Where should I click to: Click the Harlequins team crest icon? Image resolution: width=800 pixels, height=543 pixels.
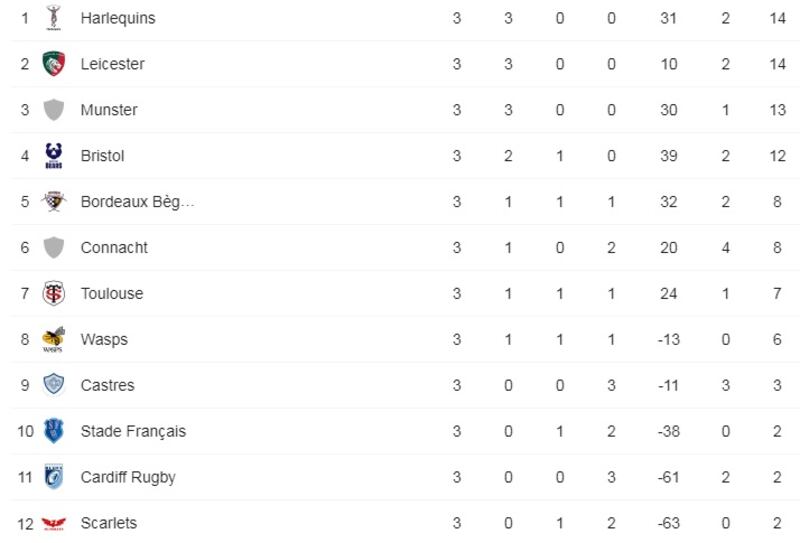click(54, 18)
